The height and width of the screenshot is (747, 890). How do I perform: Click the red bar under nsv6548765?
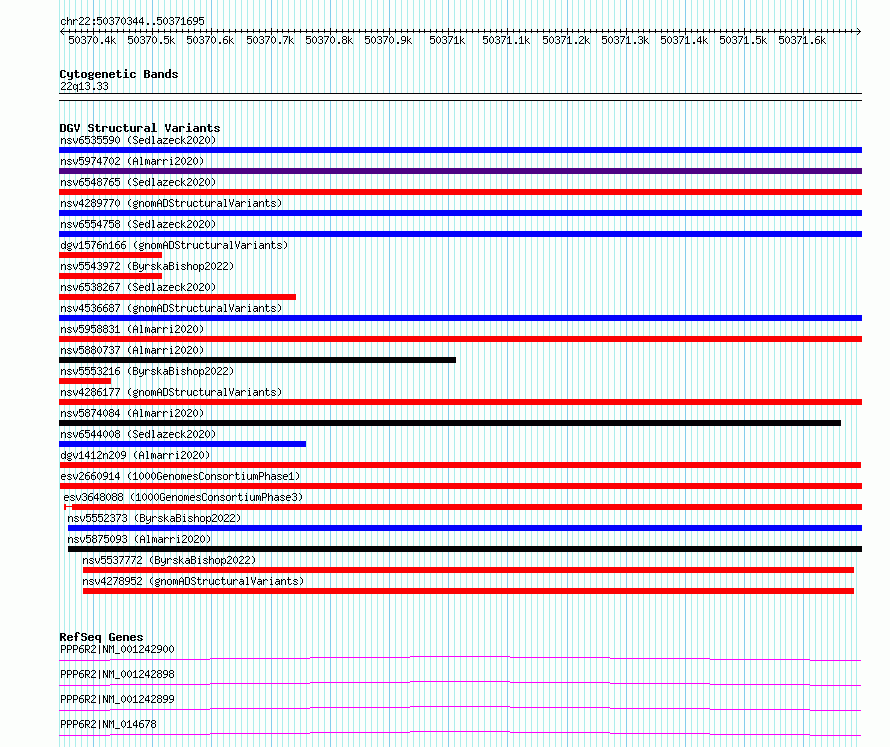[x=460, y=192]
